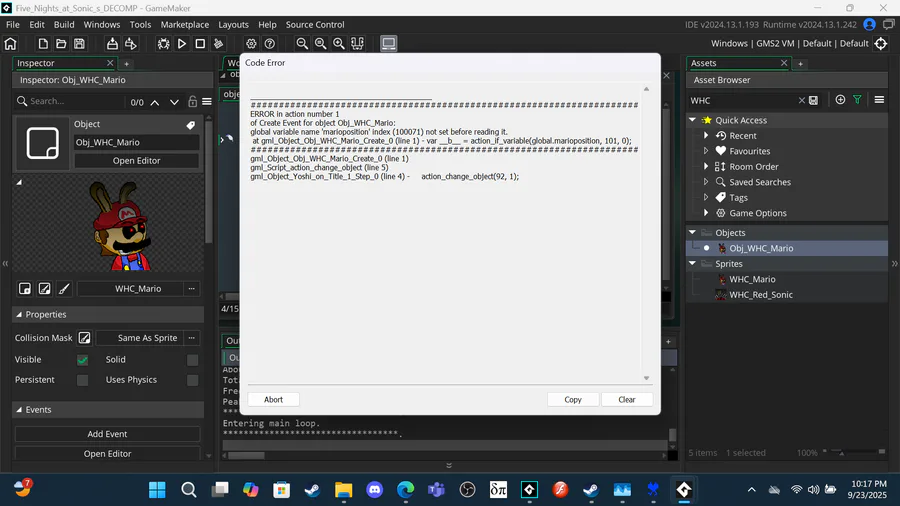Create a new project icon
The width and height of the screenshot is (900, 506).
point(43,44)
